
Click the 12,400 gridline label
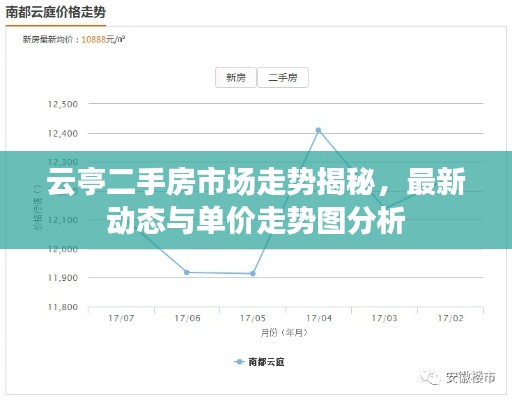point(63,134)
